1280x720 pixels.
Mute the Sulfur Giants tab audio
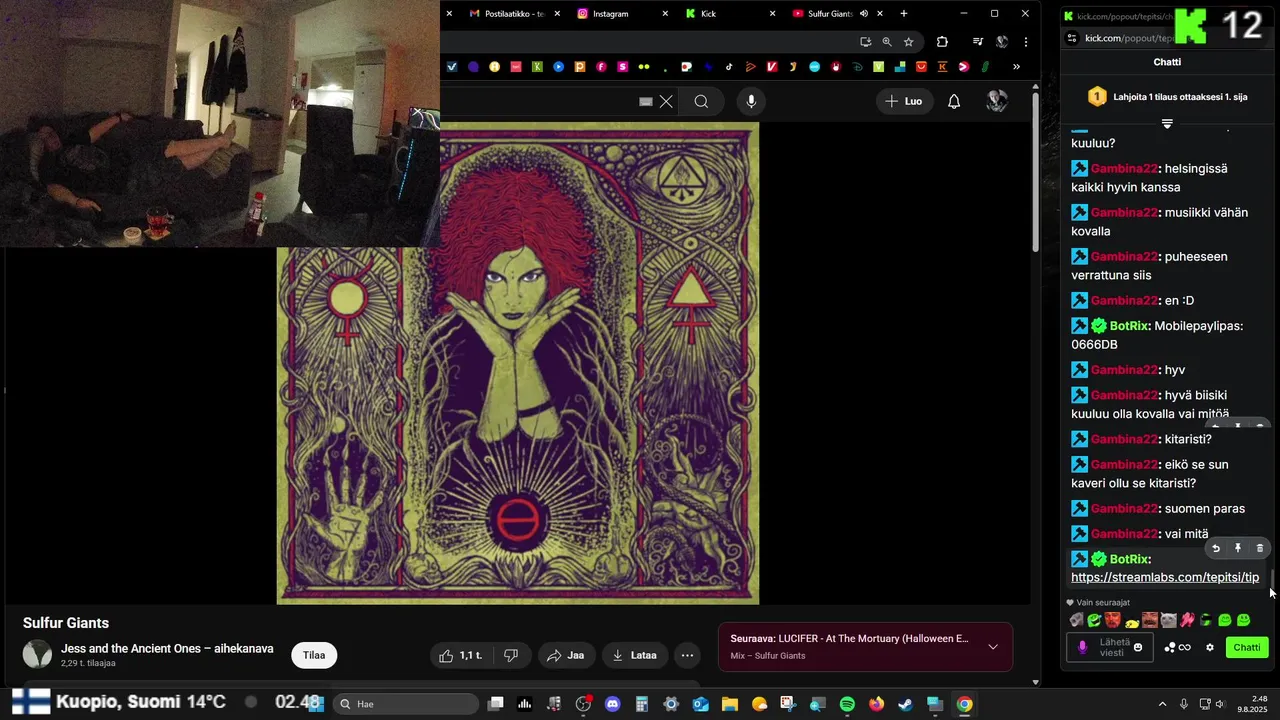point(864,13)
